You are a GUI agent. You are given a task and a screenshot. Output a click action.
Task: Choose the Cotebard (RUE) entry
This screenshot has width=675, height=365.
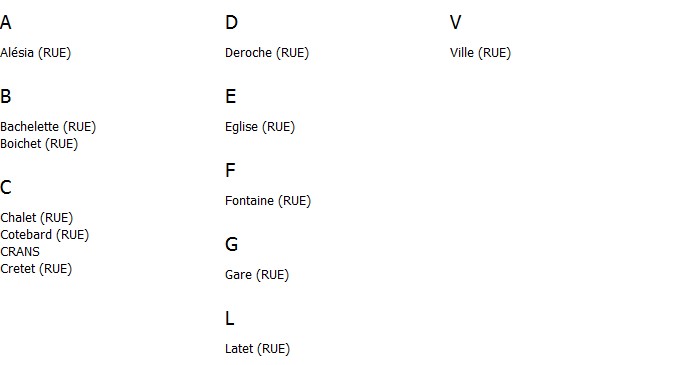point(44,235)
